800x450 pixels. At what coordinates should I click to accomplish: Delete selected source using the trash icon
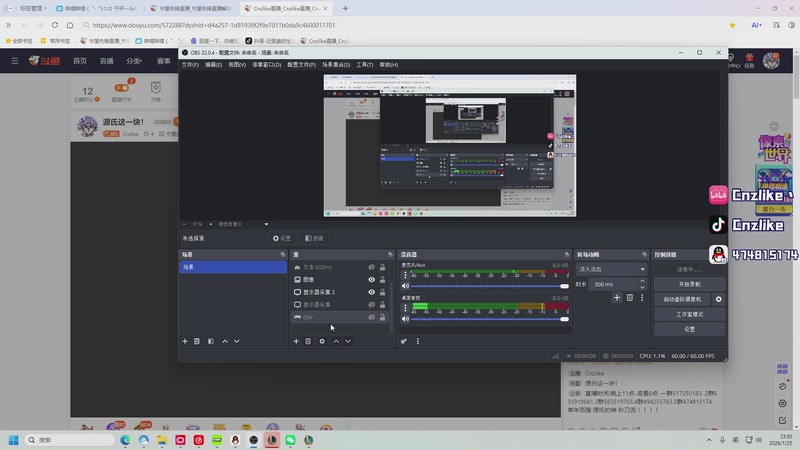pos(308,341)
